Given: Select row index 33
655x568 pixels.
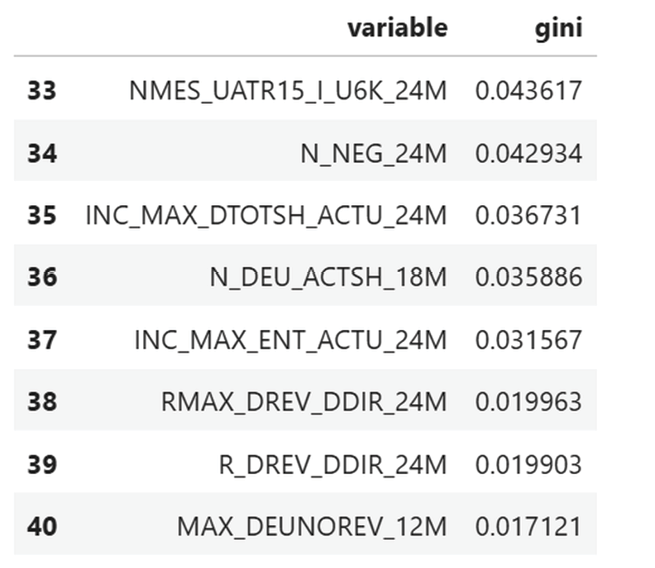Looking at the screenshot, I should [42, 90].
